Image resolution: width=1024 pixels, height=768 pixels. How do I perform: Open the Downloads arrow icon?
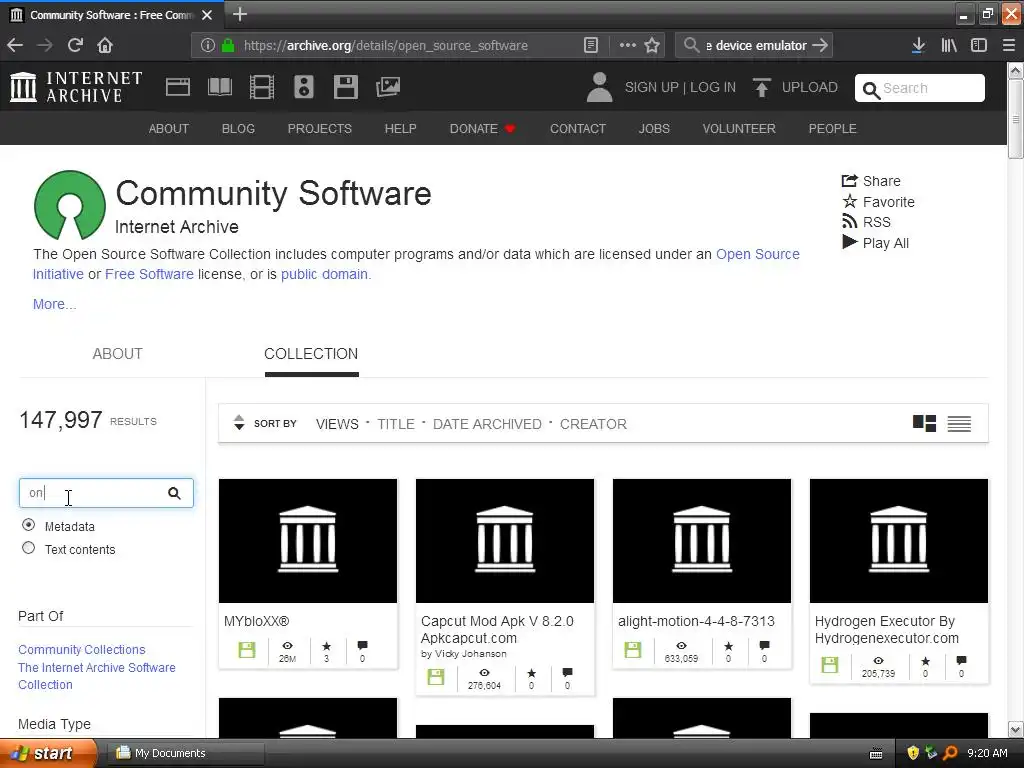918,45
